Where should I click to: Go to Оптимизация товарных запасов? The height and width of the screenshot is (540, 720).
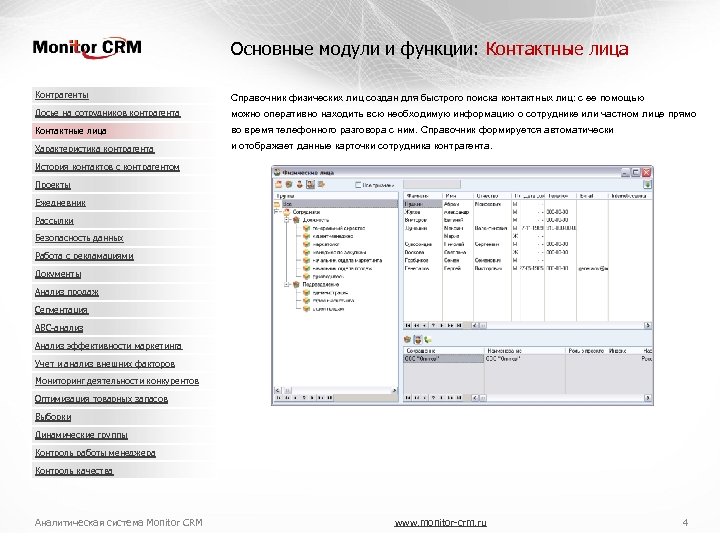coord(101,399)
